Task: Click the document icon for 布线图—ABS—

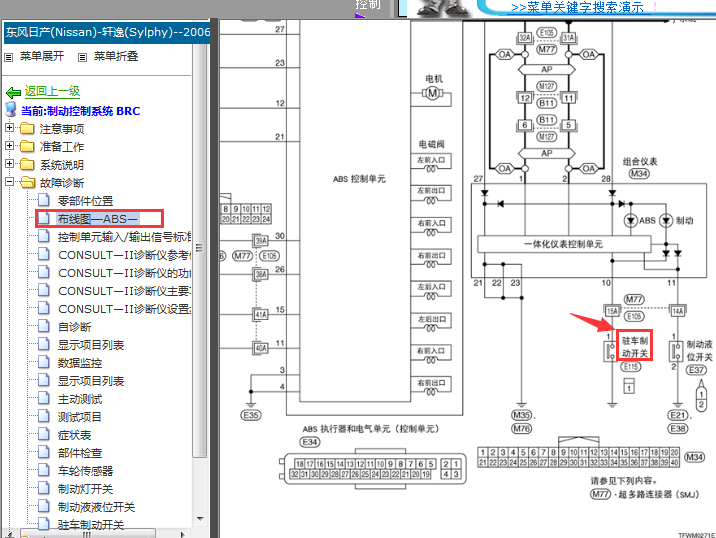Action: coord(44,218)
